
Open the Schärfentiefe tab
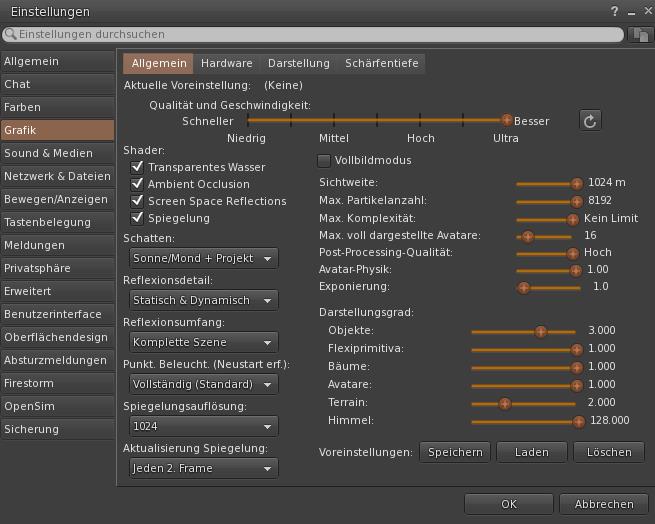[x=381, y=63]
